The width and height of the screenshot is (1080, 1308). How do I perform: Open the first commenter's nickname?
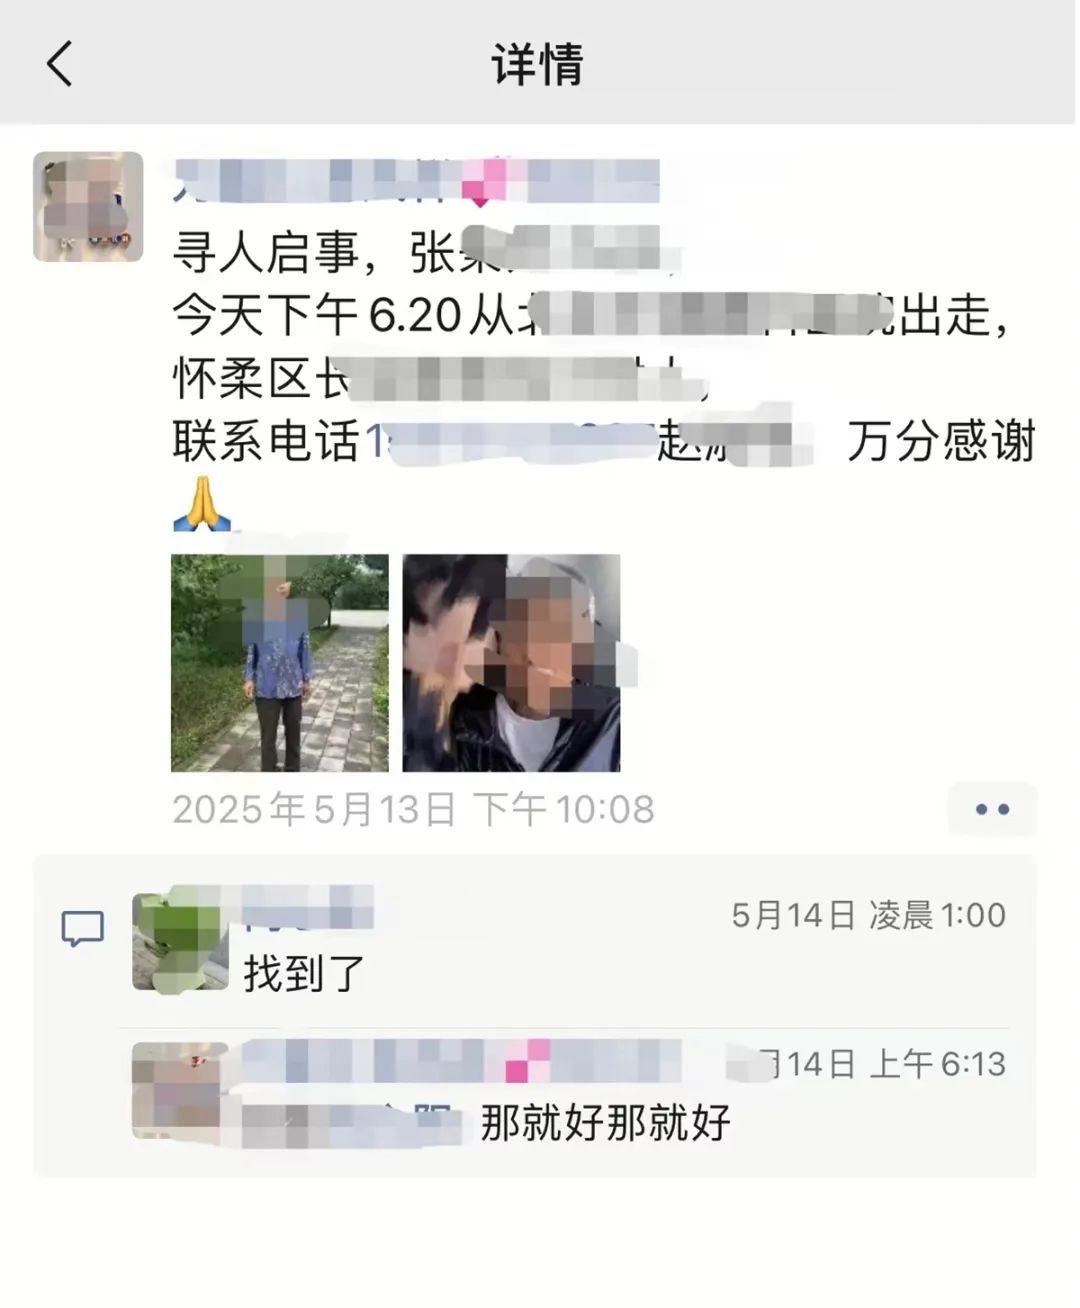pyautogui.click(x=308, y=908)
